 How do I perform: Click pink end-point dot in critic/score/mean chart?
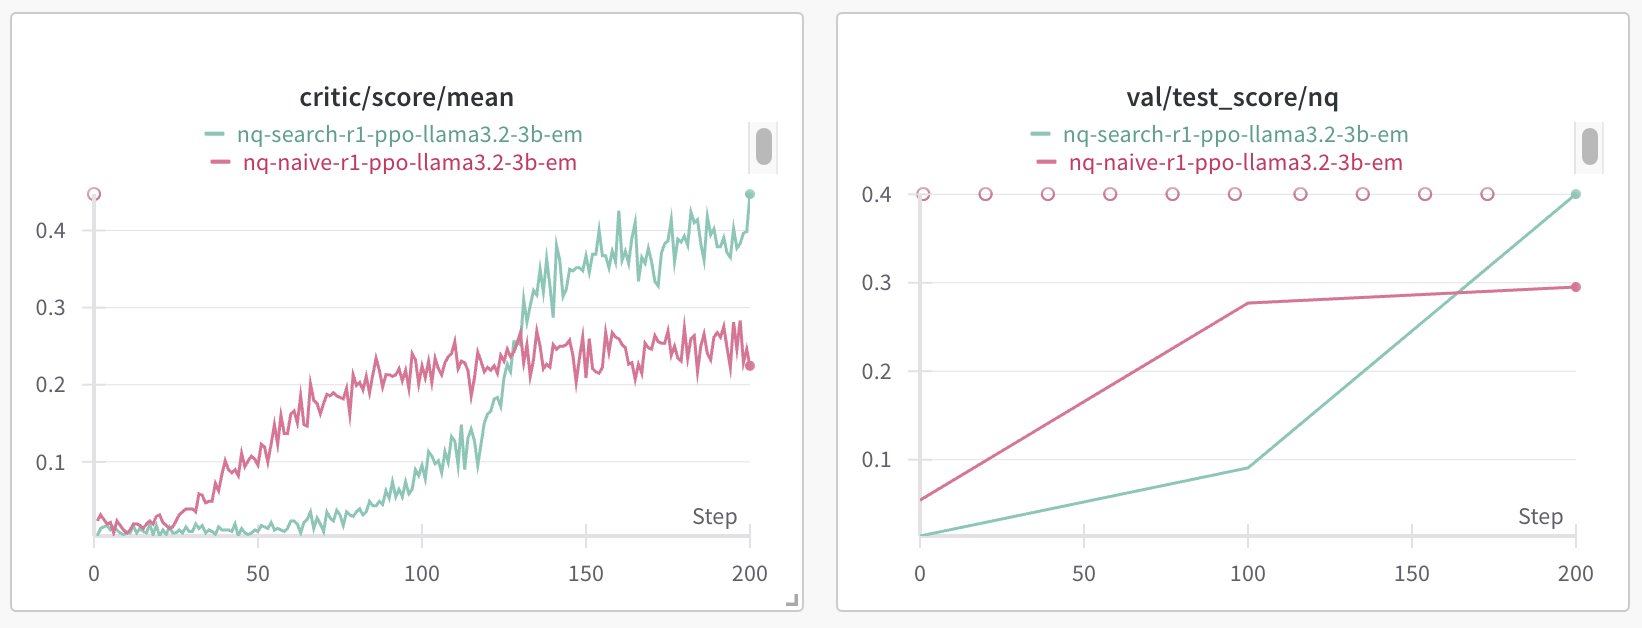point(750,366)
